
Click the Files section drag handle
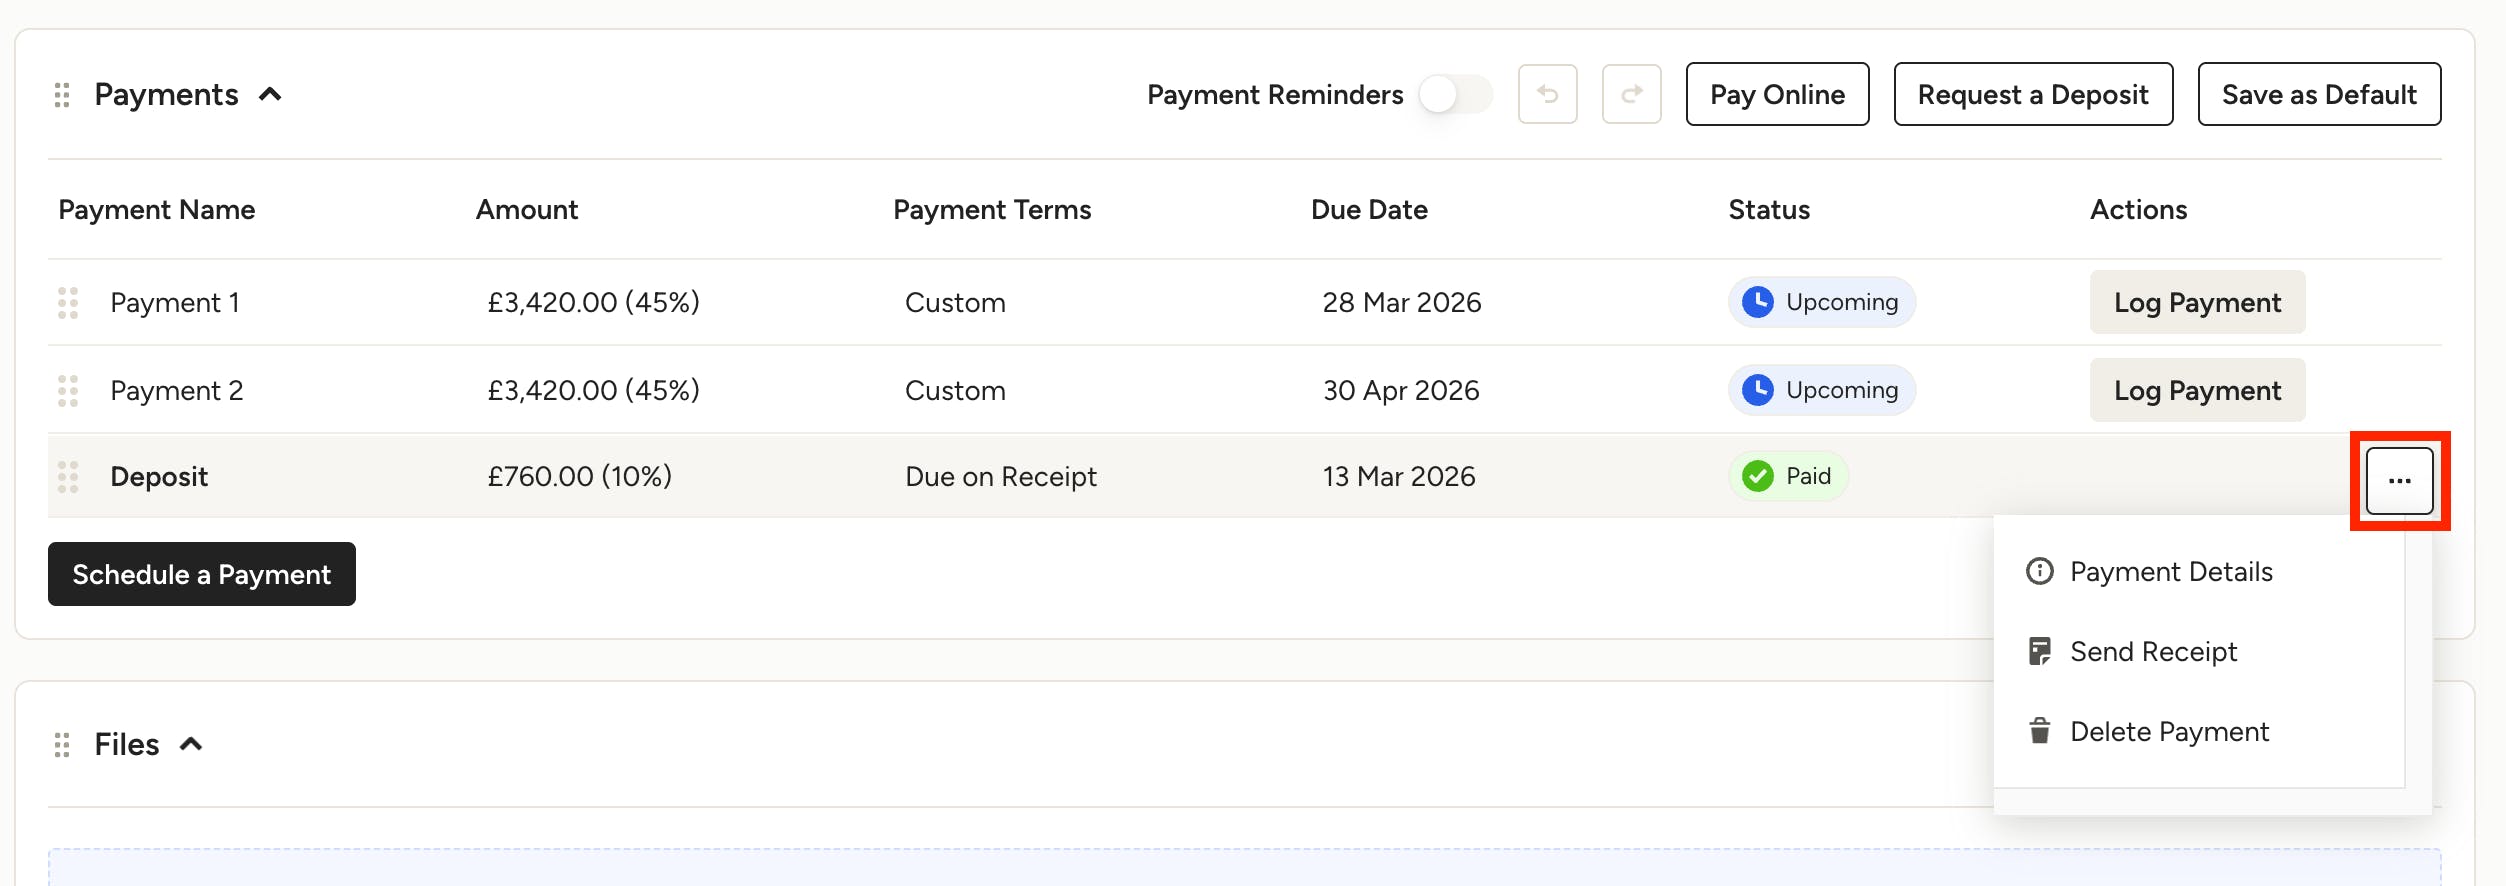tap(62, 745)
